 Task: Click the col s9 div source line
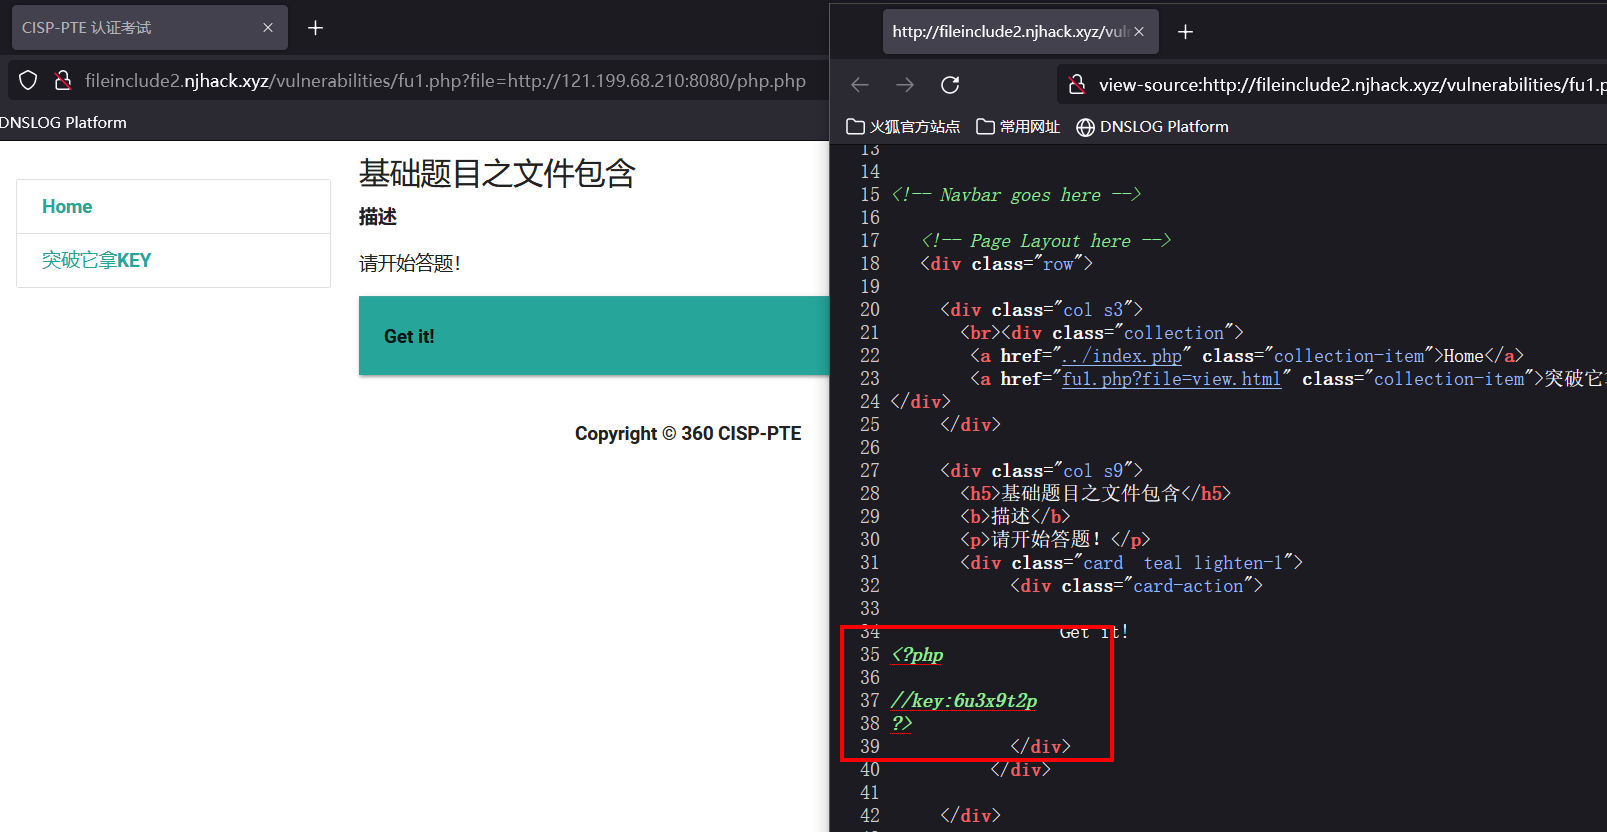(1041, 471)
